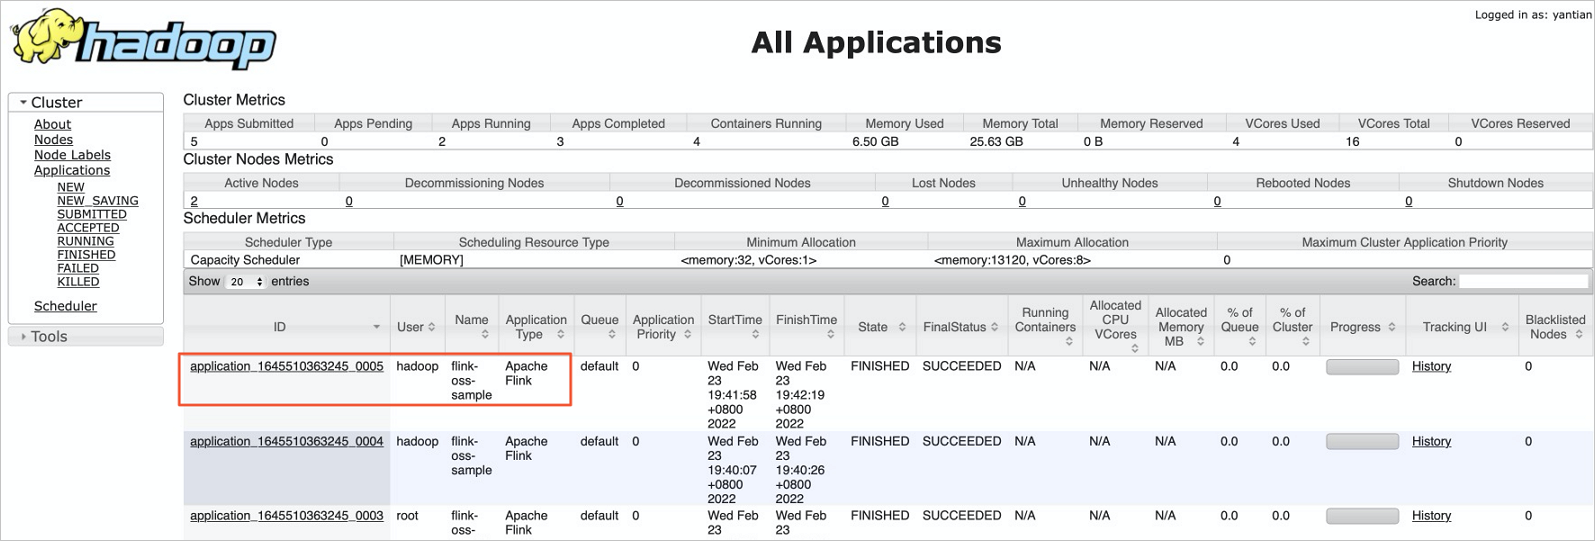Open the Applications link in sidebar

pos(72,170)
